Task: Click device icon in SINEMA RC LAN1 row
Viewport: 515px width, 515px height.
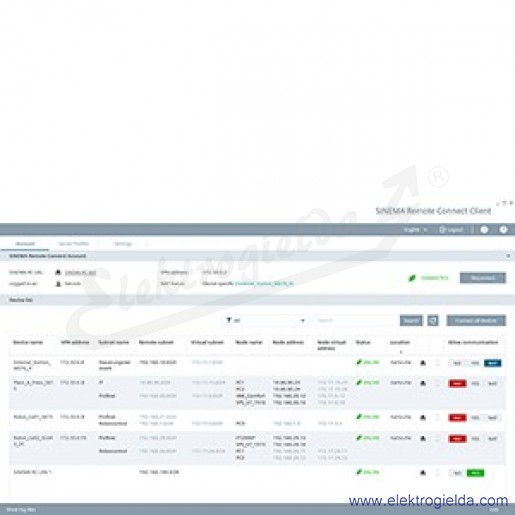Action: (x=423, y=472)
